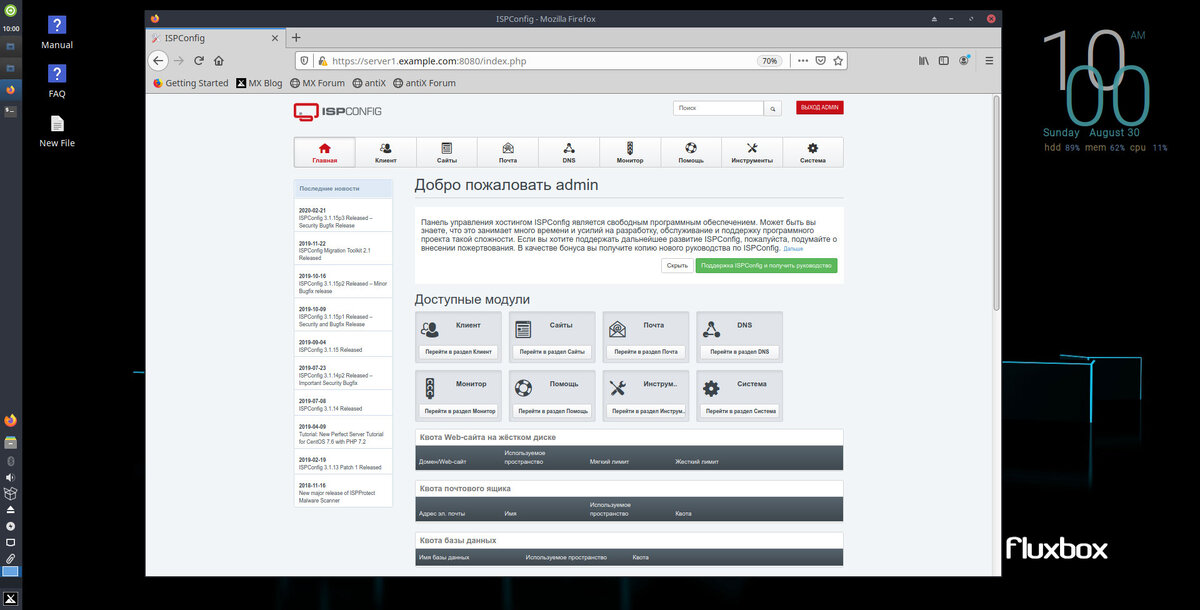Open the Система module in navigation bar

[x=813, y=152]
